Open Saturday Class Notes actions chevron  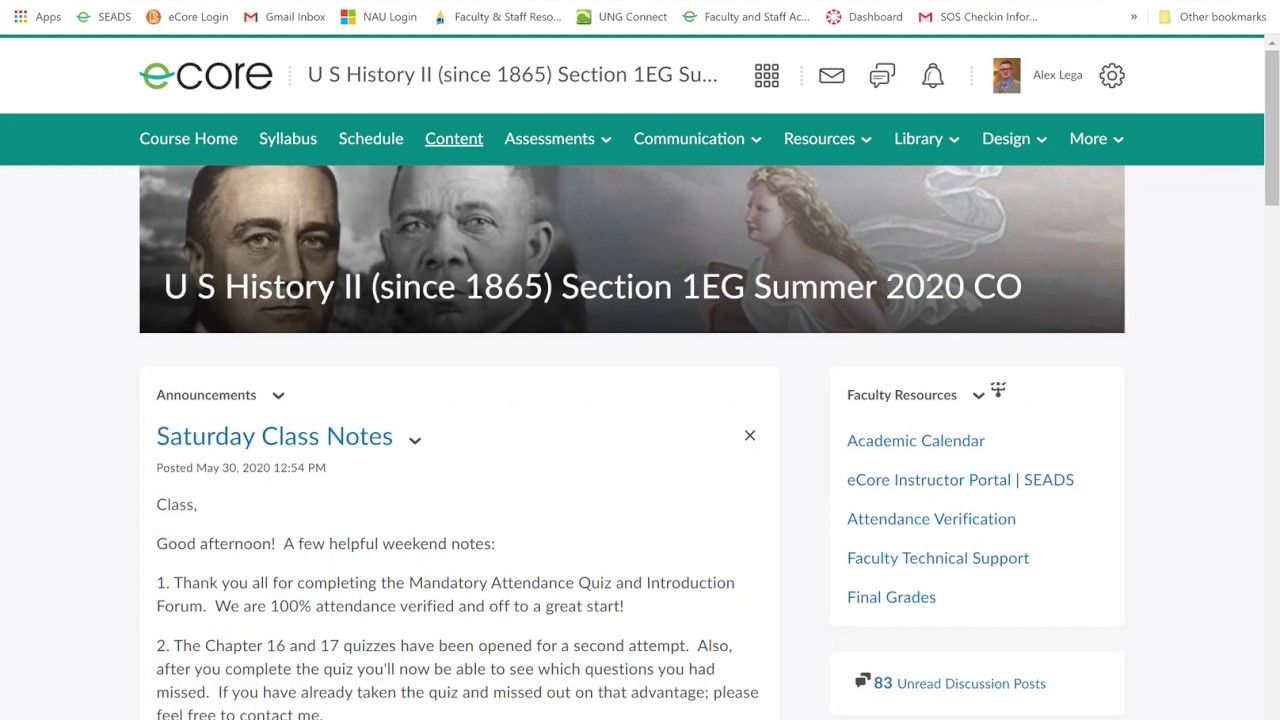pyautogui.click(x=415, y=440)
